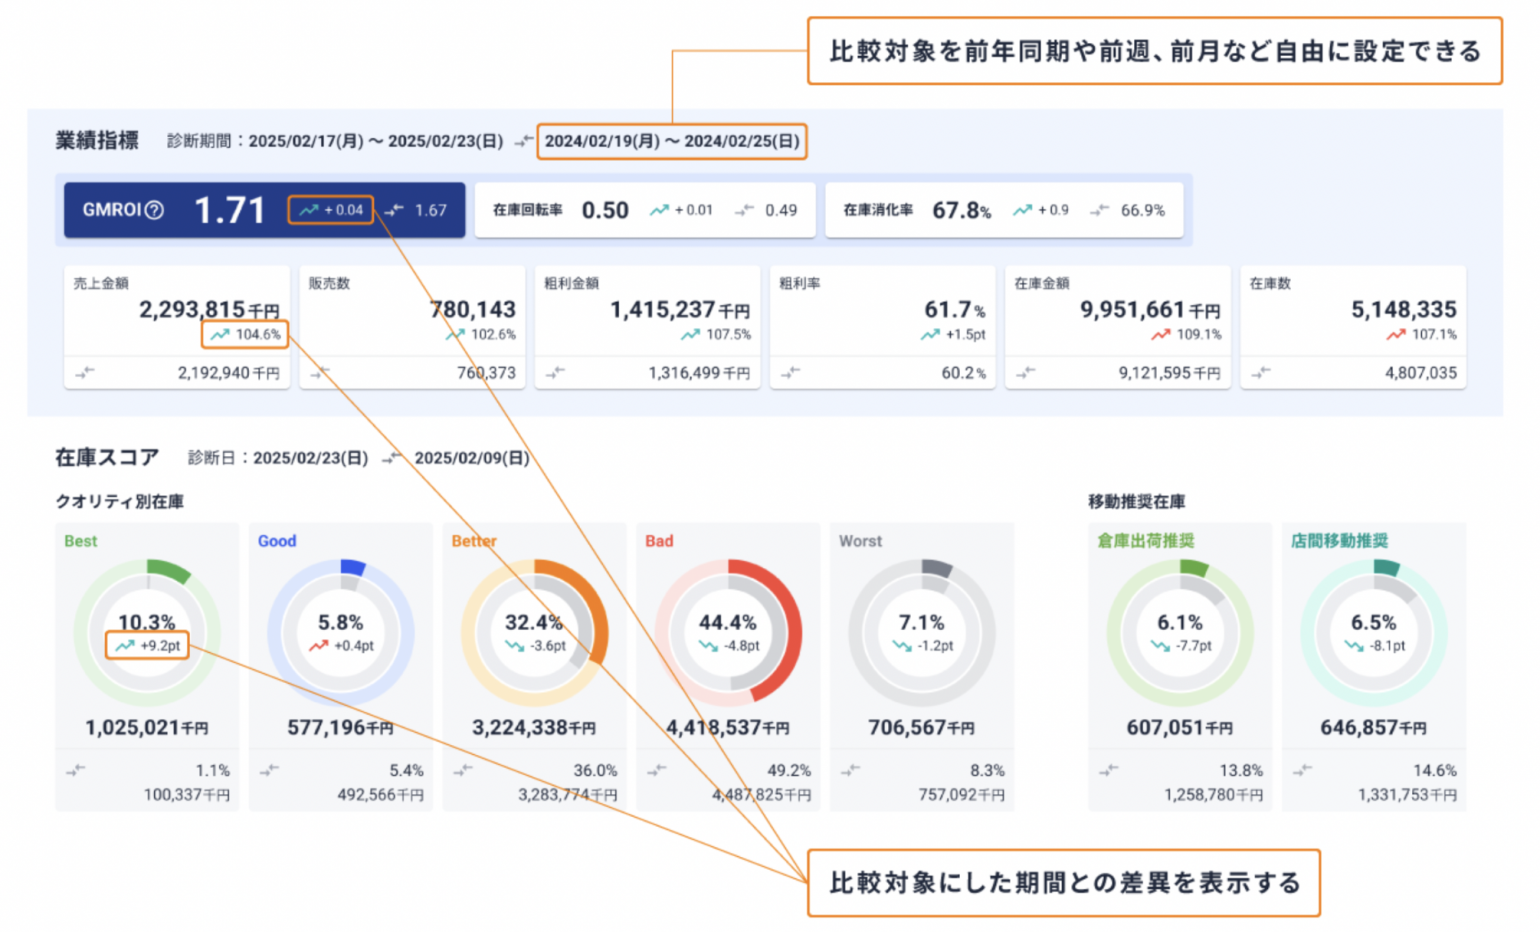Click the compare icon in the 在庫数 card

click(x=1261, y=373)
